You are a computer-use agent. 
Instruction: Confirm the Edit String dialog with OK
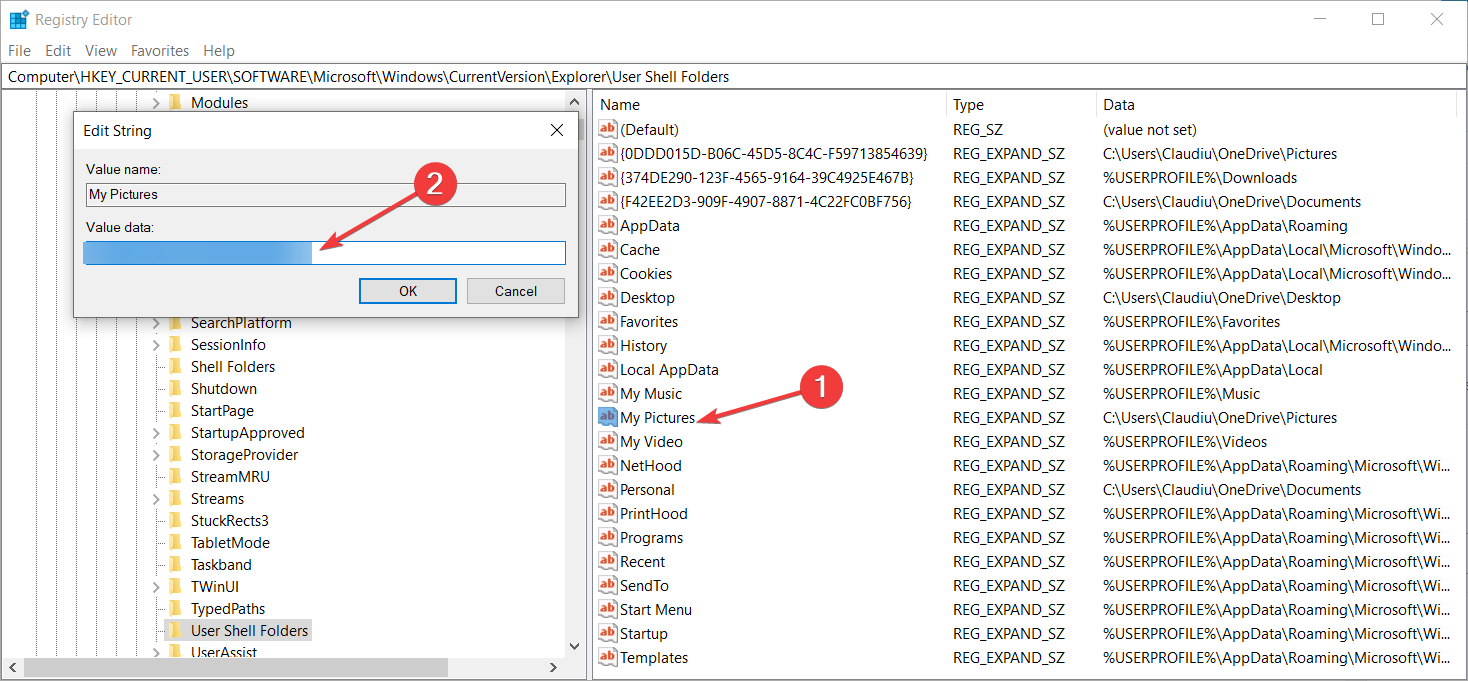pyautogui.click(x=408, y=291)
